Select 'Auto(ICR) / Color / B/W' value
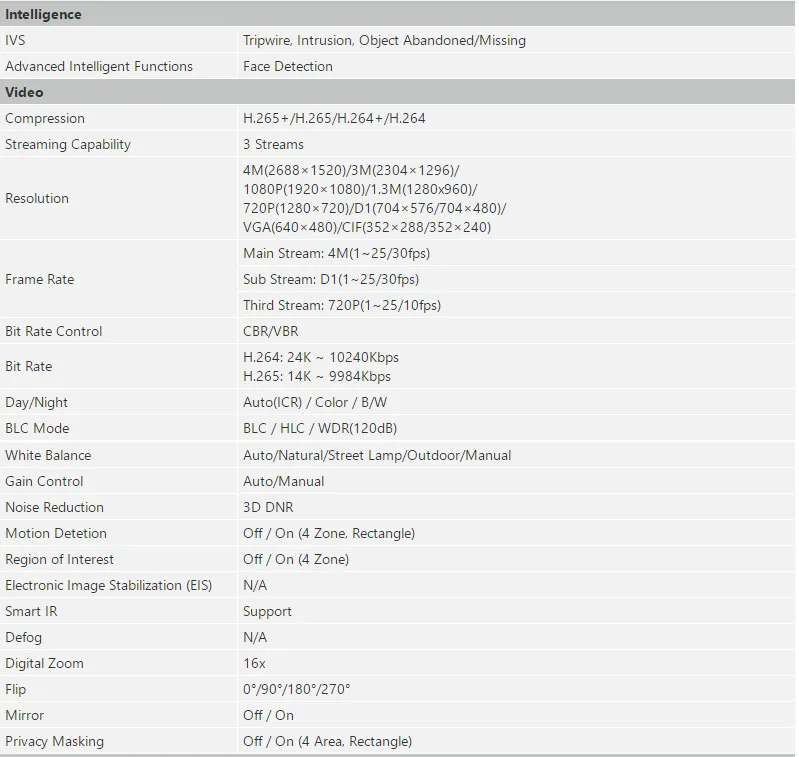799x757 pixels. (315, 402)
